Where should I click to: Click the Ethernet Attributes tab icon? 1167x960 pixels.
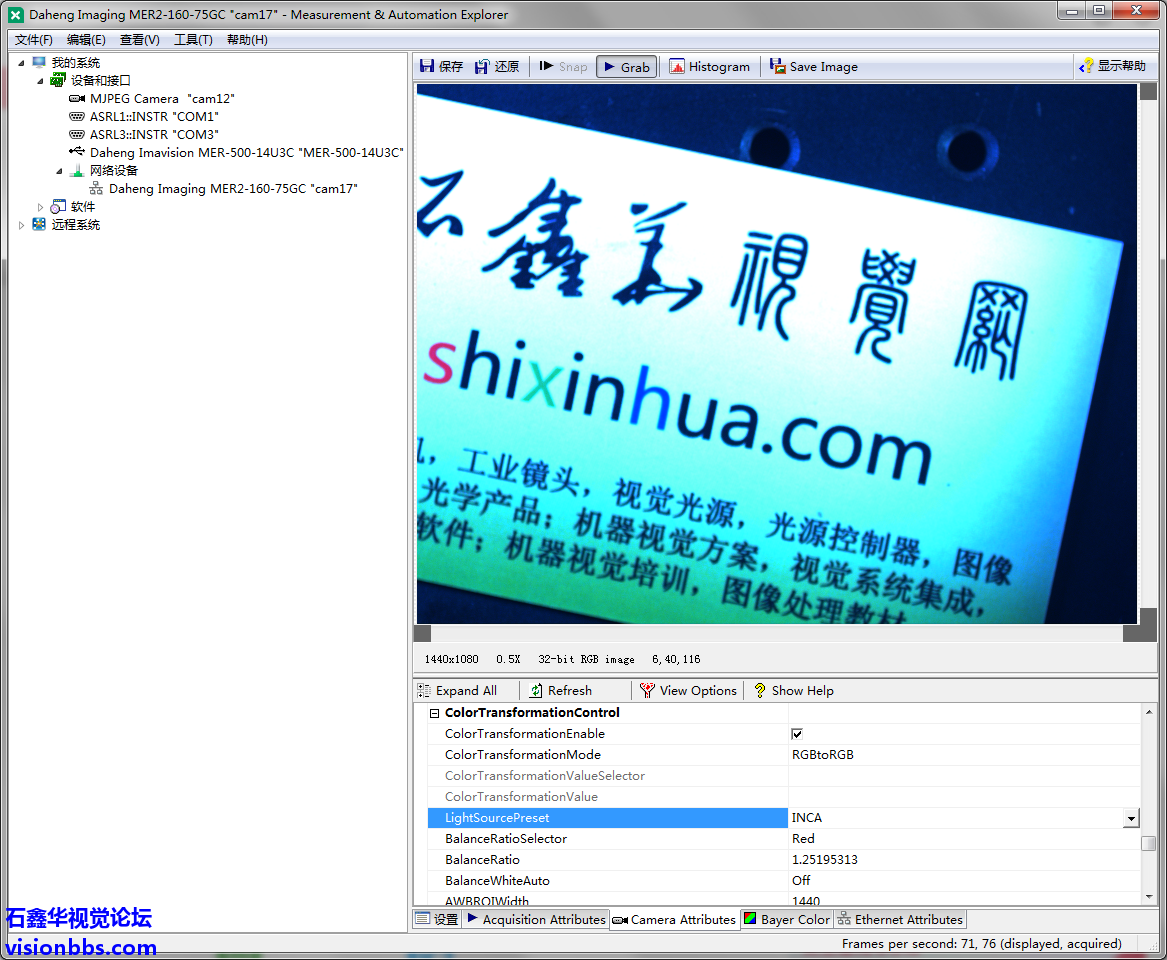click(844, 919)
